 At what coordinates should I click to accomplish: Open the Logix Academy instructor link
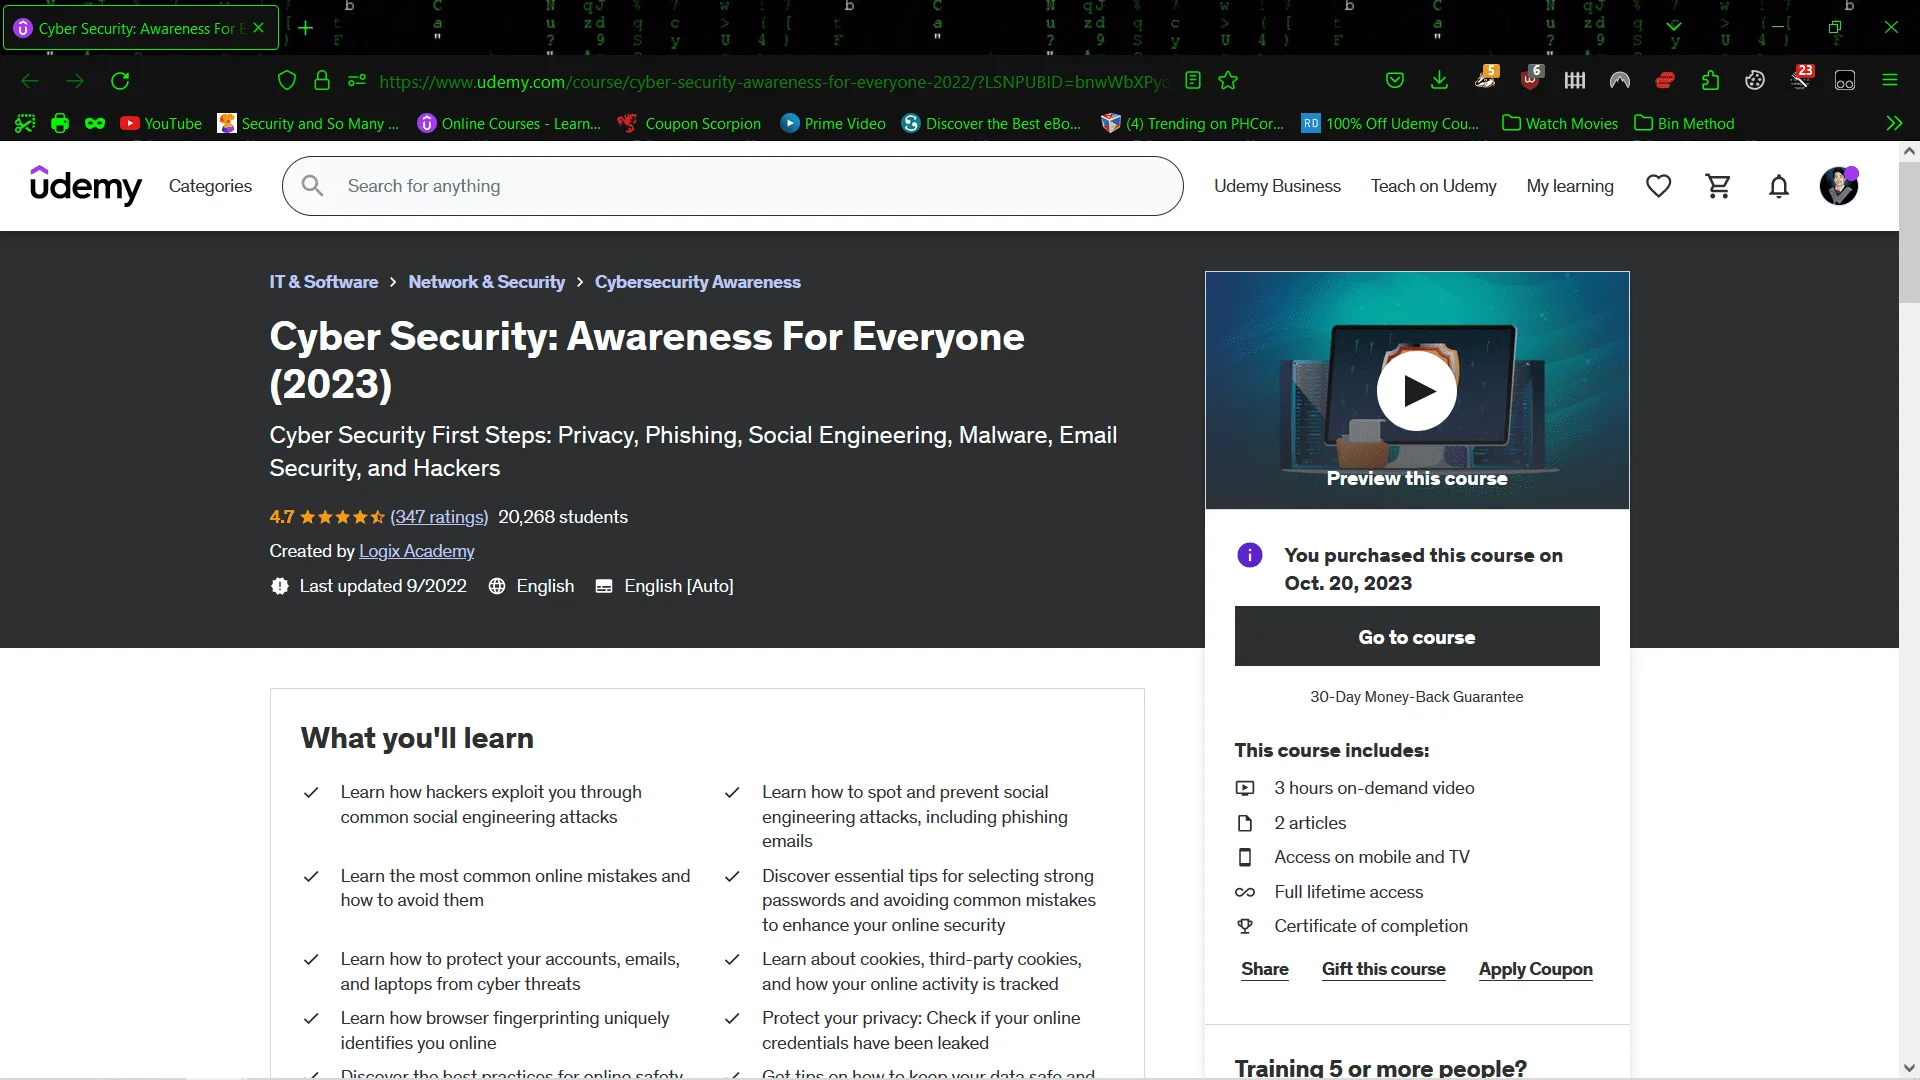point(417,552)
